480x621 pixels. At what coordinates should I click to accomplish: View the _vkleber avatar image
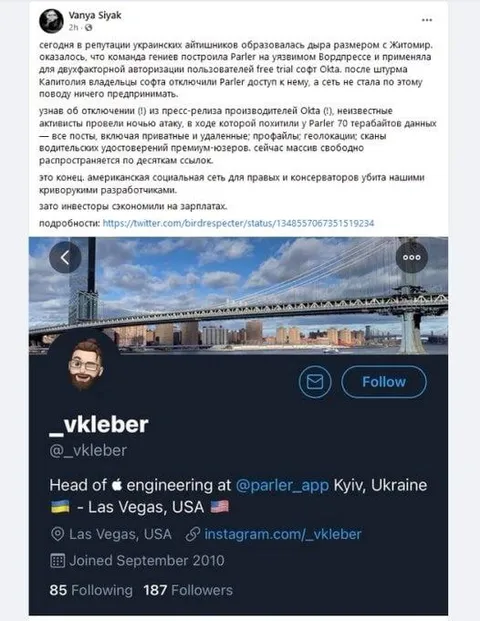point(84,364)
